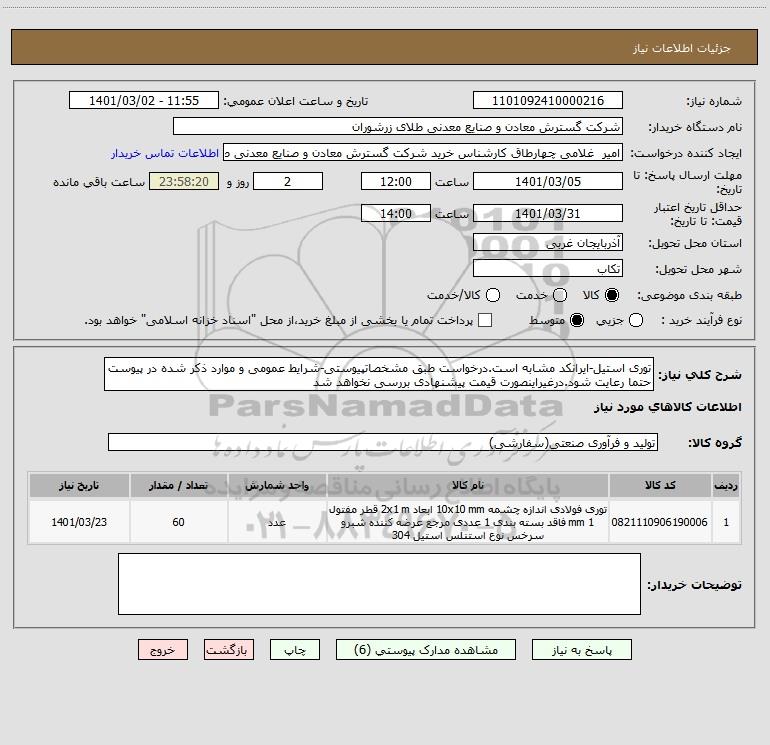Click the request creator name field
This screenshot has width=770, height=745.
click(x=423, y=153)
